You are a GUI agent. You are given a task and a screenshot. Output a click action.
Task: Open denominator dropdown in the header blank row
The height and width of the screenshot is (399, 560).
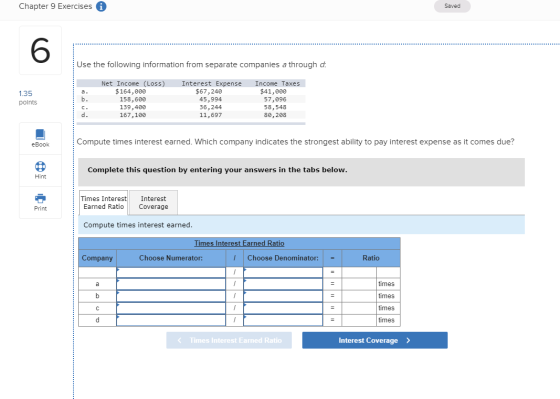coord(283,272)
